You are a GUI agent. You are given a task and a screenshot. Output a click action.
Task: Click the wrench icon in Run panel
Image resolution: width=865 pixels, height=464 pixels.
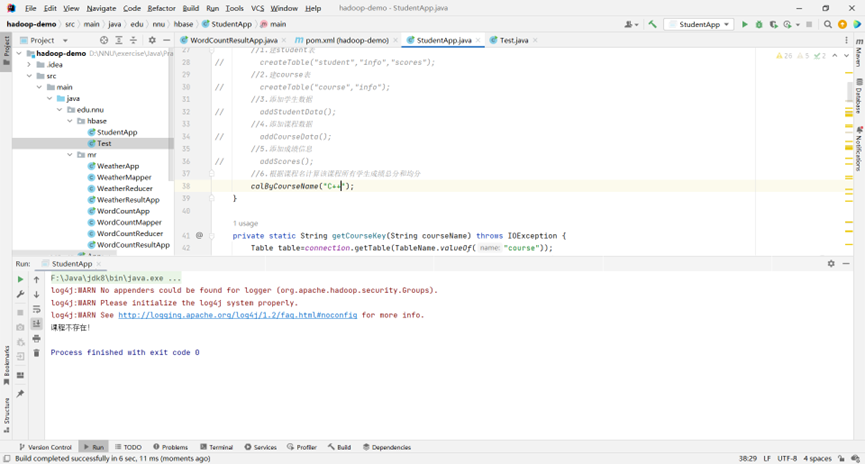(x=20, y=294)
